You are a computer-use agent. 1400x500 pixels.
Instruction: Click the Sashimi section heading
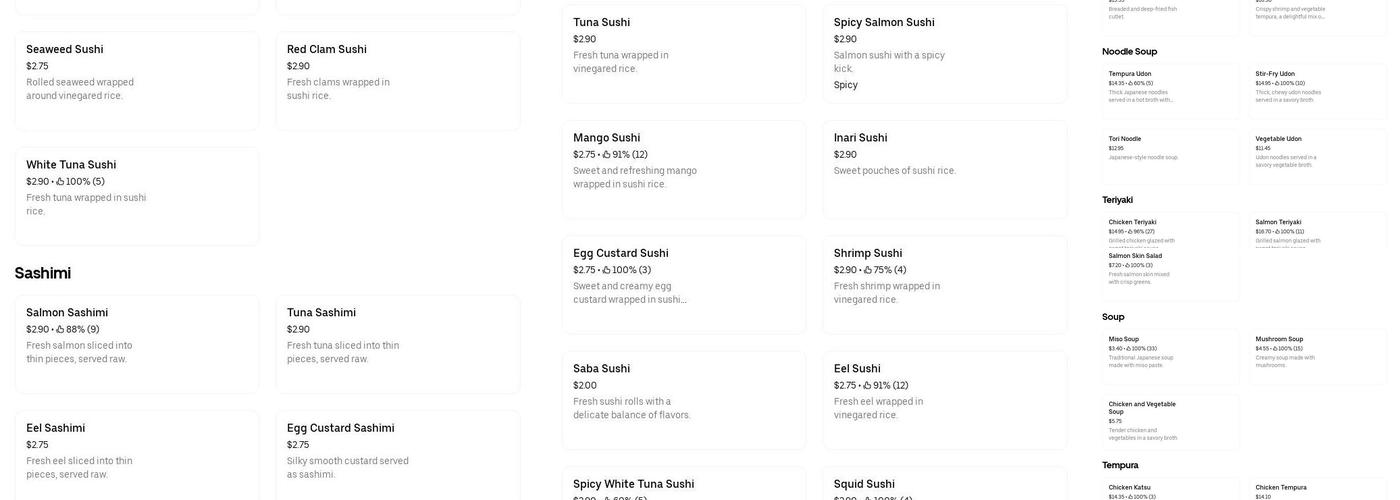(x=43, y=273)
